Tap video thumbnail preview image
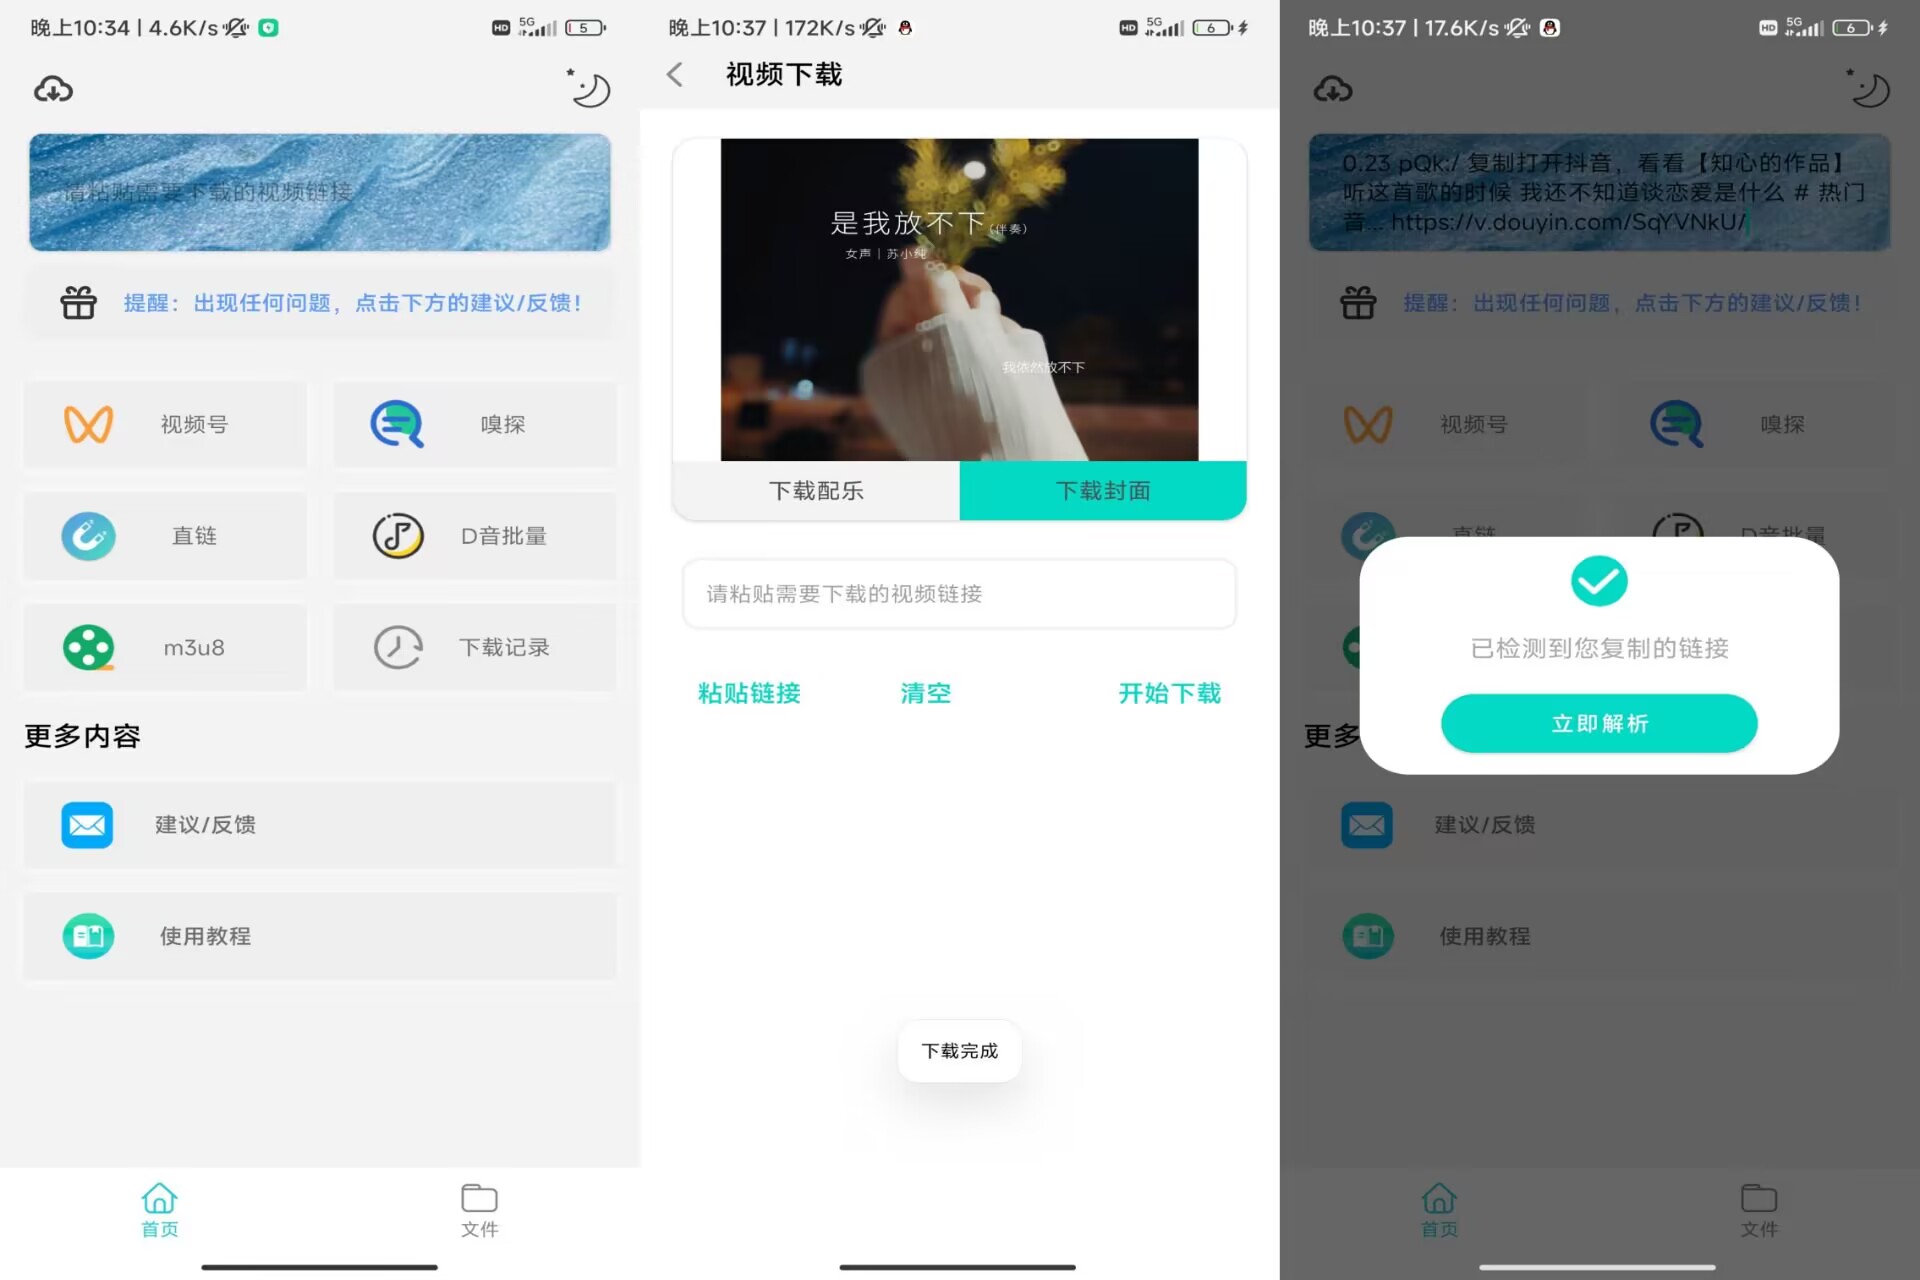1920x1280 pixels. [x=959, y=297]
